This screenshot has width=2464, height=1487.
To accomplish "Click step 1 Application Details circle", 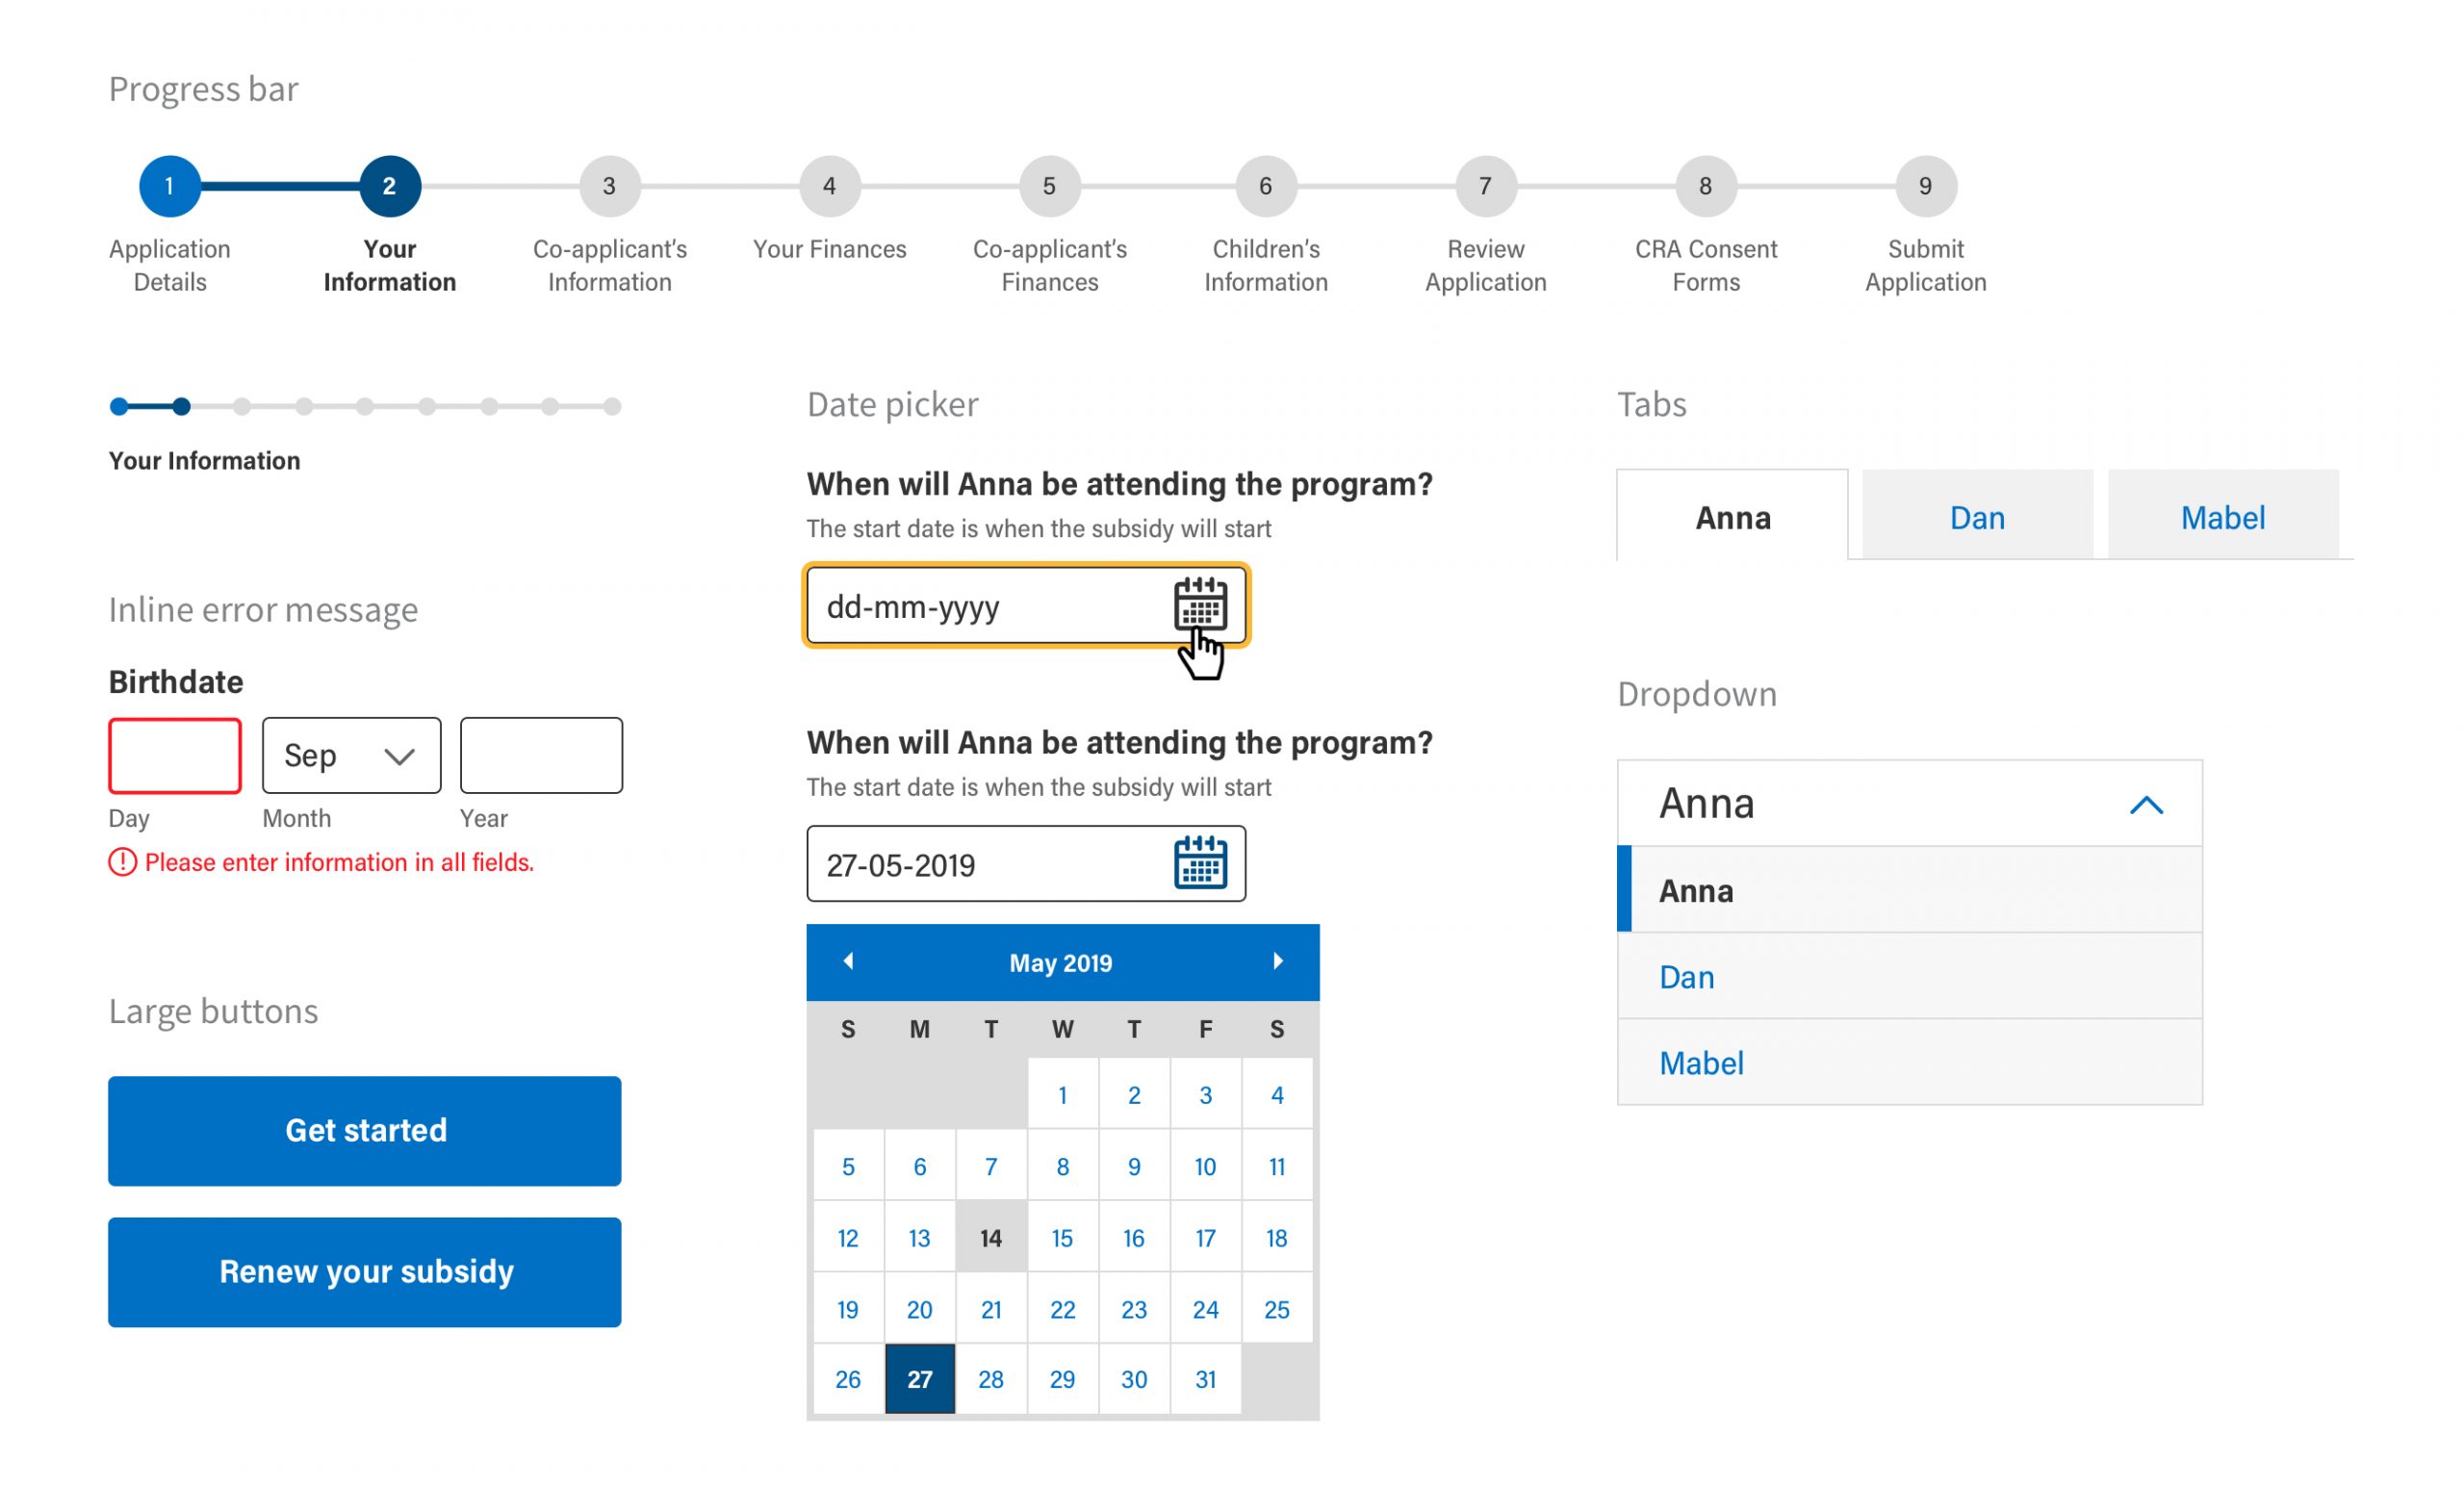I will click(x=169, y=186).
